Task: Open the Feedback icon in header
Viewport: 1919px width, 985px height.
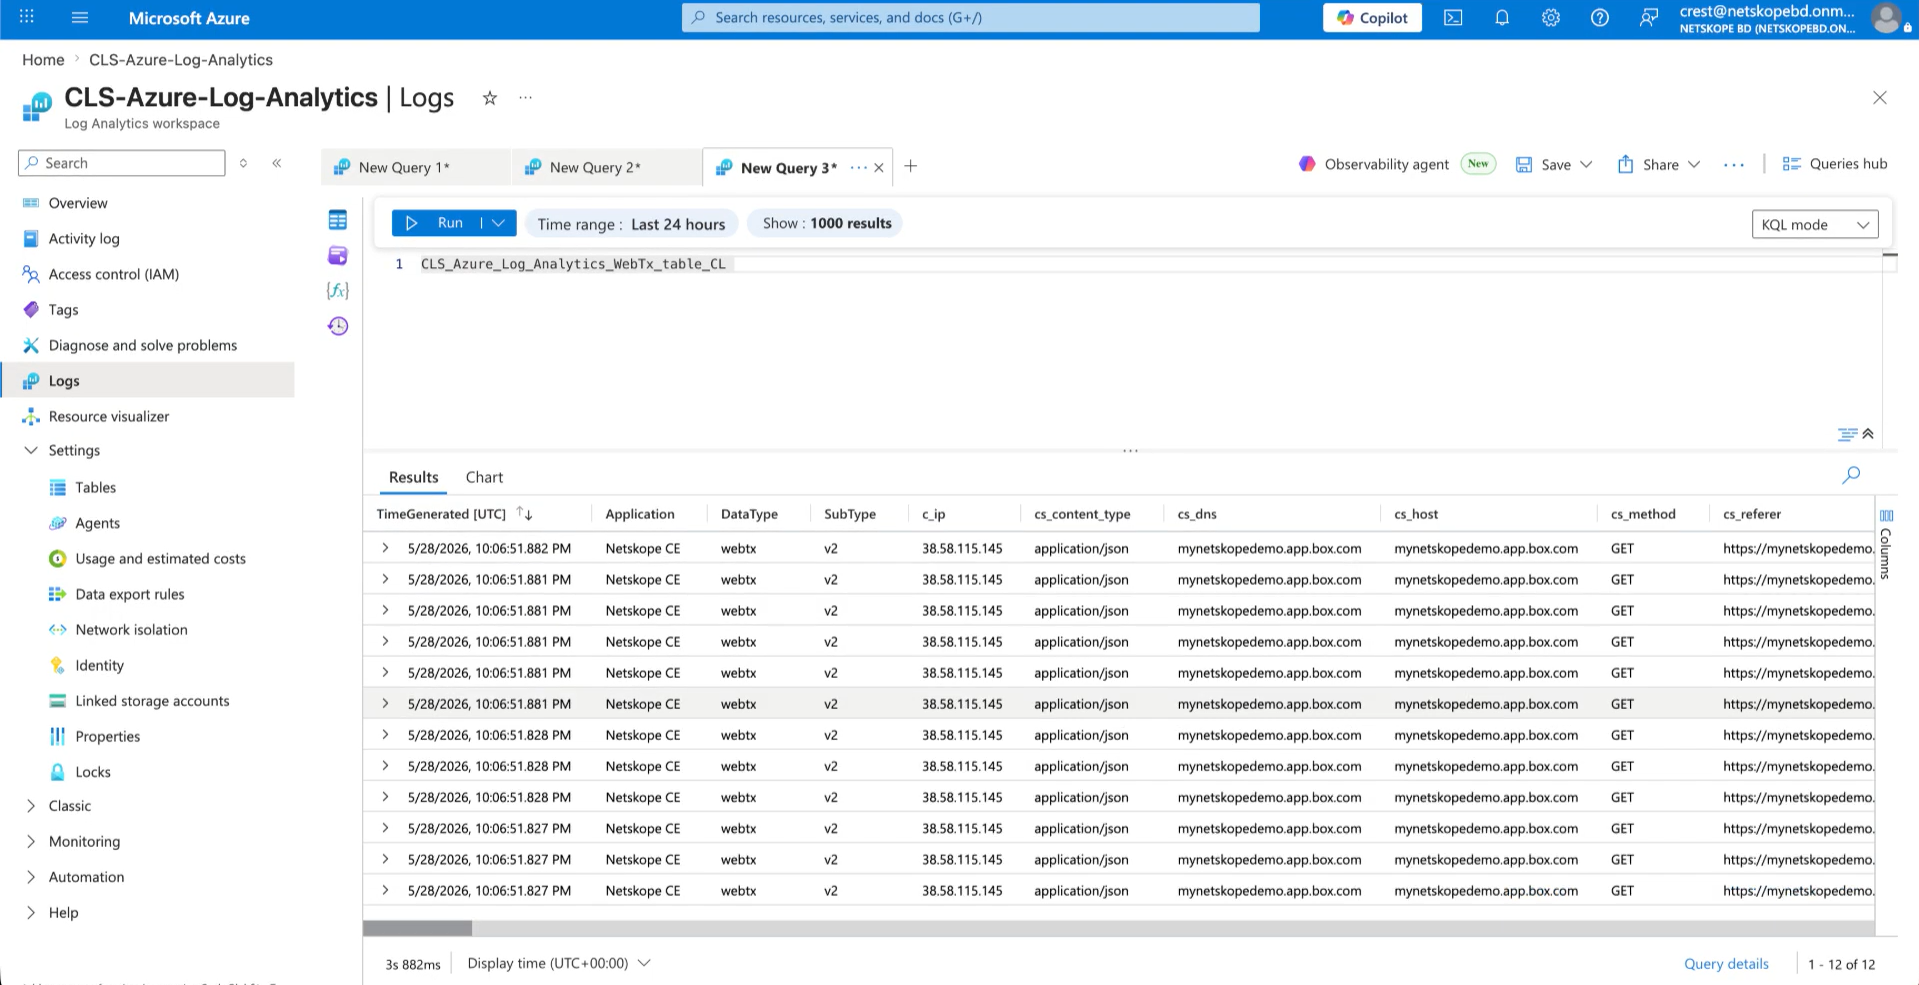Action: click(x=1648, y=18)
